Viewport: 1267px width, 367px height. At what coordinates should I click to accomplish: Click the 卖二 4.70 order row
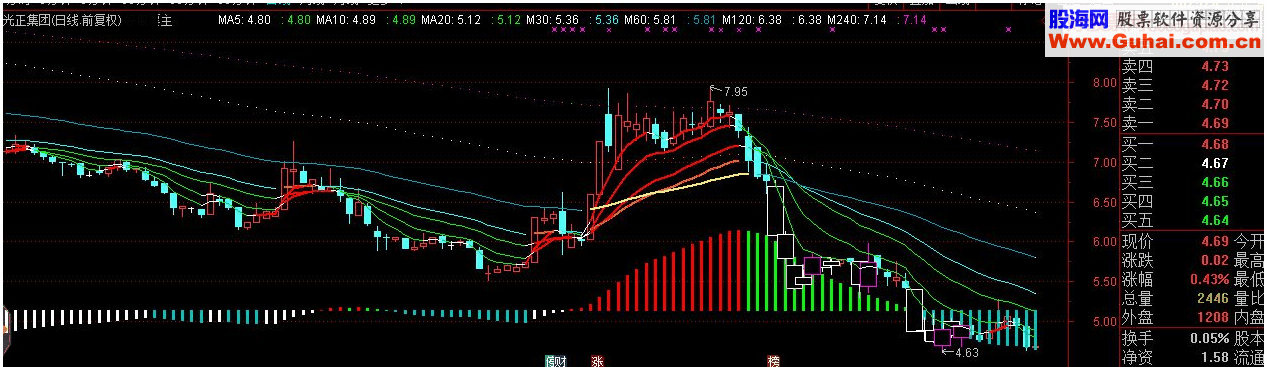coord(1175,104)
